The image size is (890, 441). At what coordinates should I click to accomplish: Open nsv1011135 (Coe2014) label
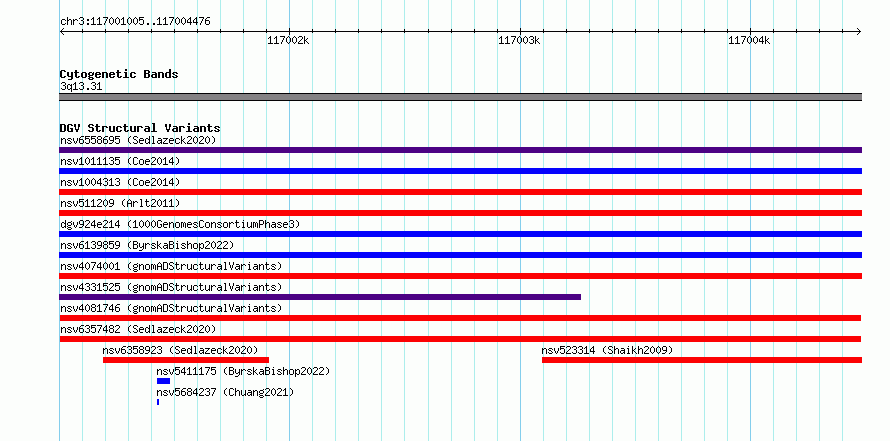click(x=120, y=161)
